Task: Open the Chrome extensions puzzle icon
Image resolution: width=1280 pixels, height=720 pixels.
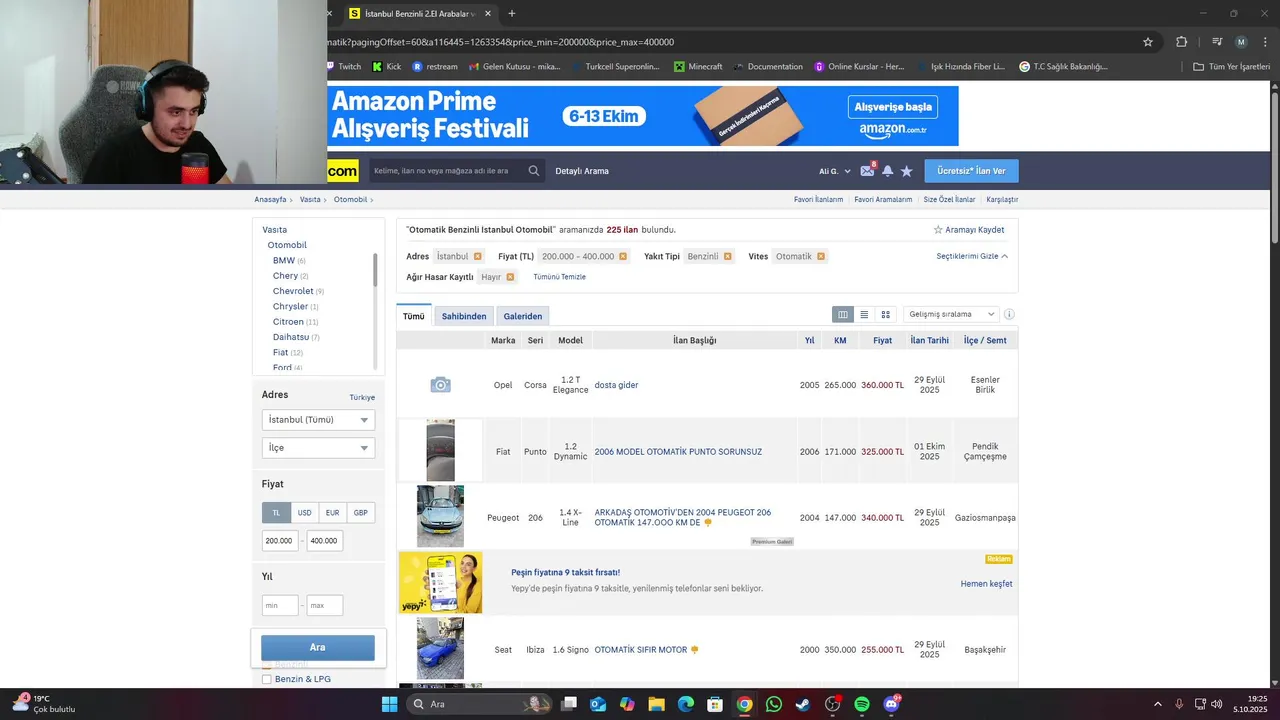Action: pyautogui.click(x=1181, y=42)
